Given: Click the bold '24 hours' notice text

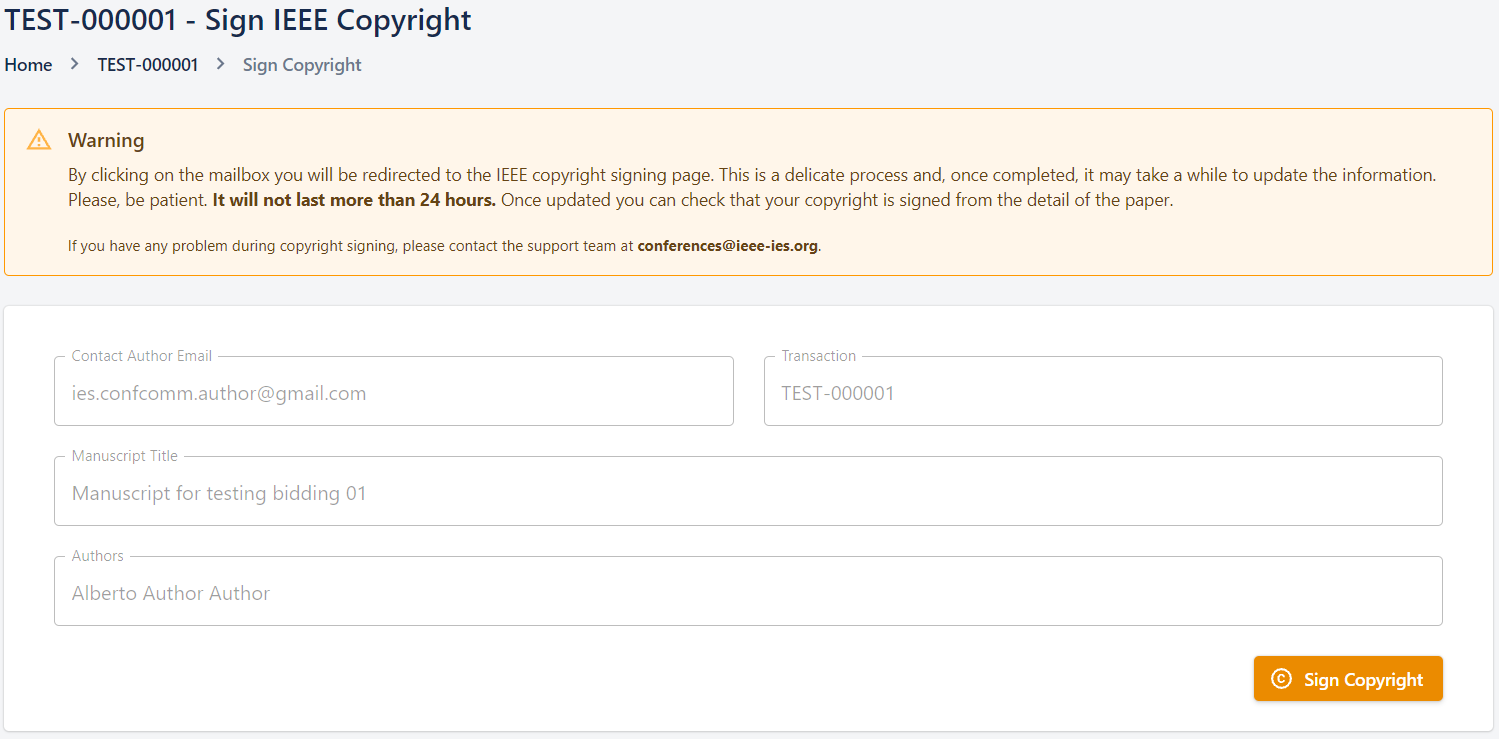Looking at the screenshot, I should pos(354,199).
